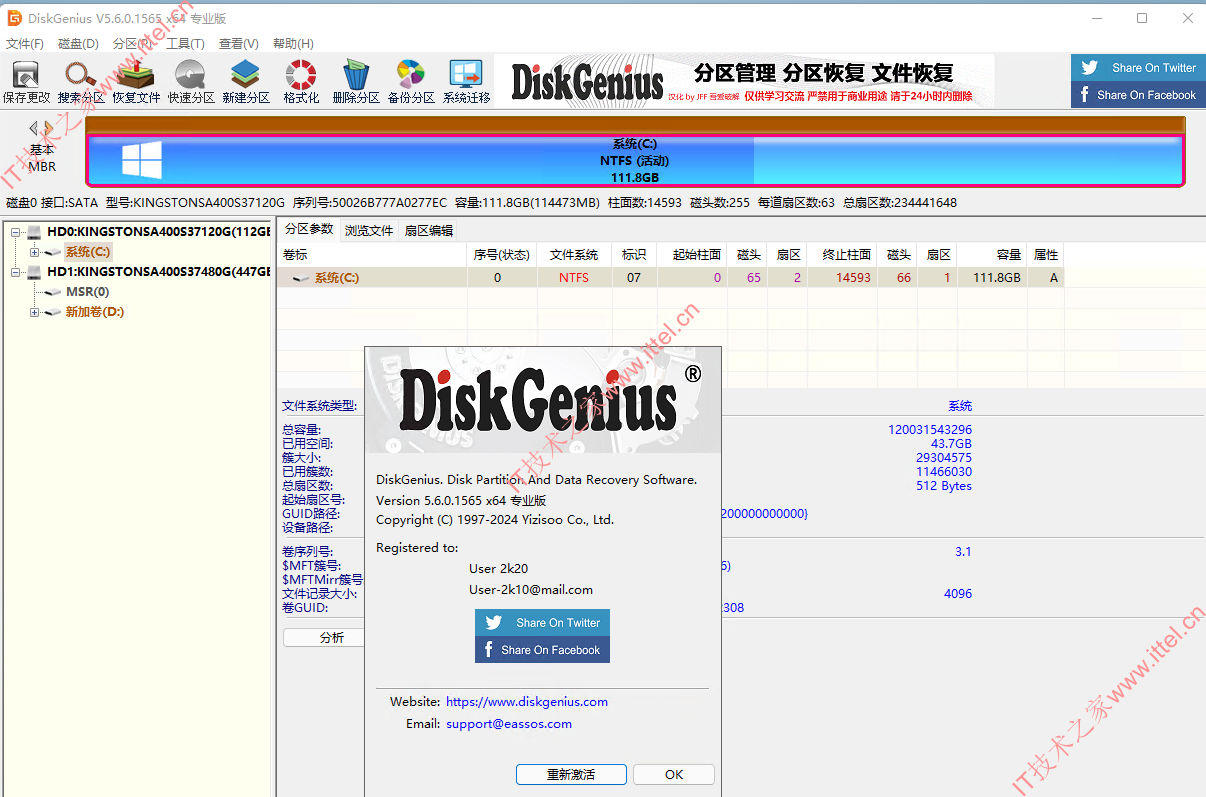Select the 快速分区 quick partition icon
Image resolution: width=1206 pixels, height=797 pixels.
point(191,81)
